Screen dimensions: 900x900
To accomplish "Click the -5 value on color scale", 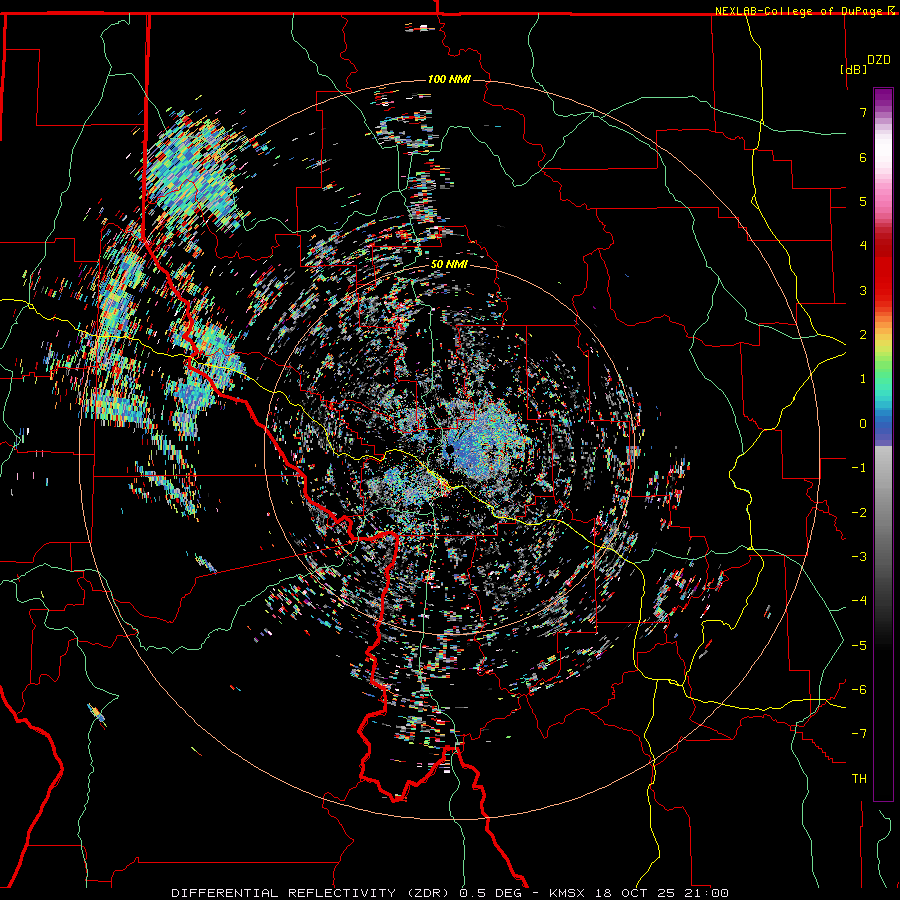I will tap(859, 646).
